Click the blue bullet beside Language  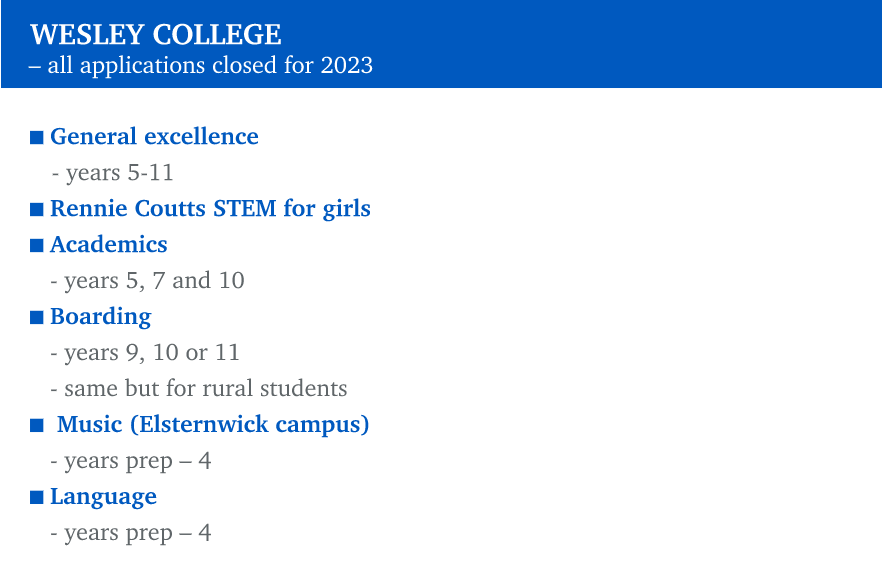[x=37, y=498]
